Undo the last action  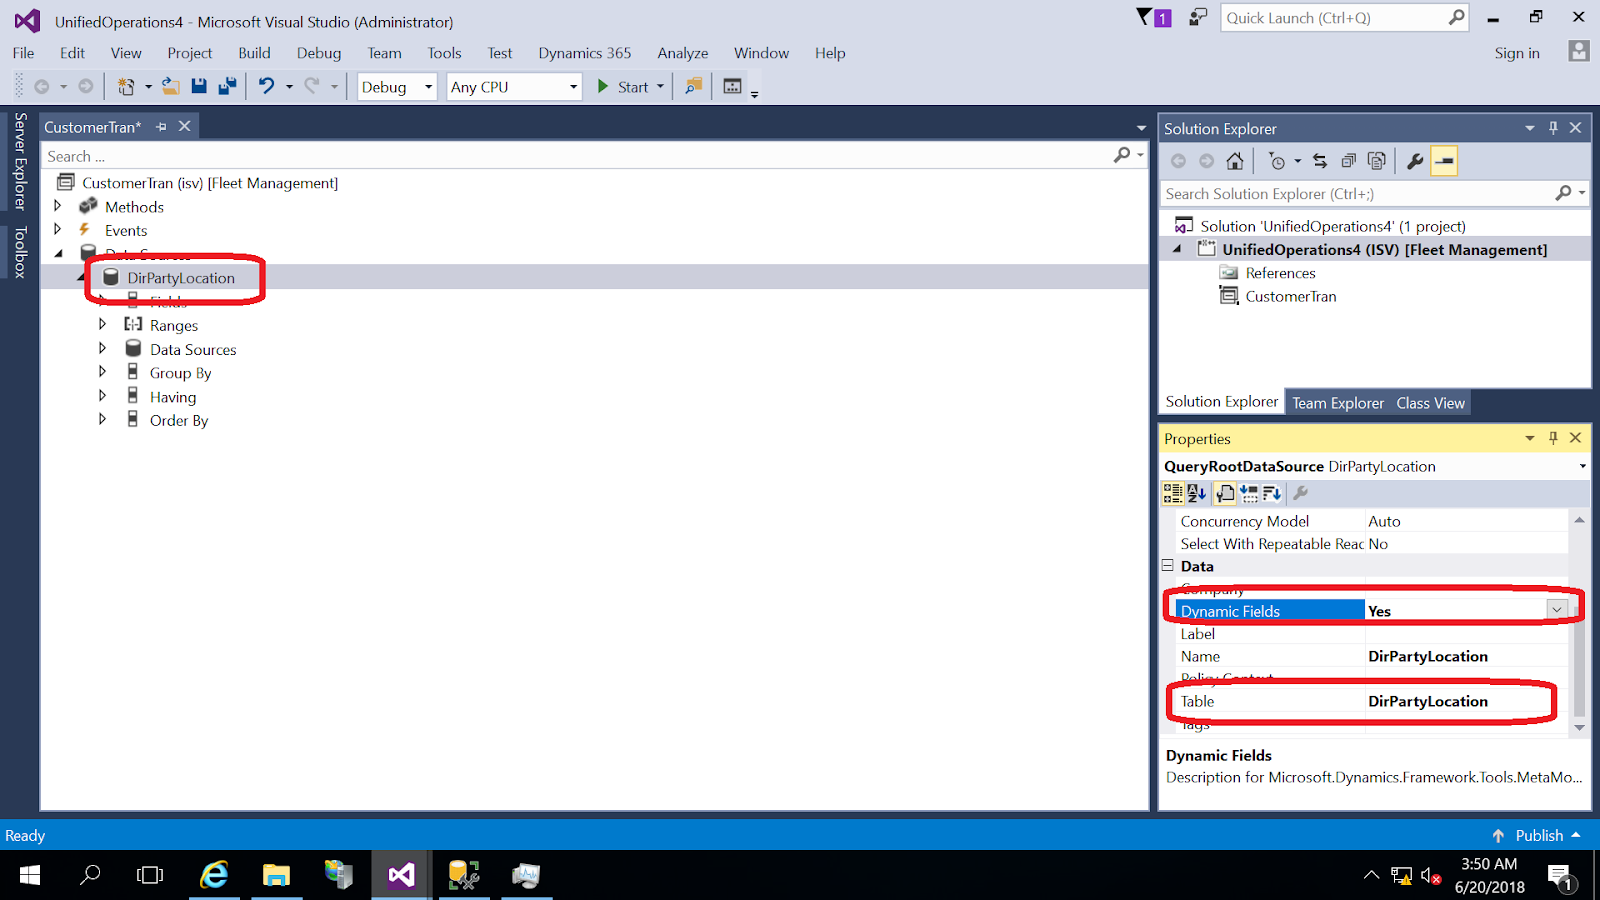click(266, 87)
